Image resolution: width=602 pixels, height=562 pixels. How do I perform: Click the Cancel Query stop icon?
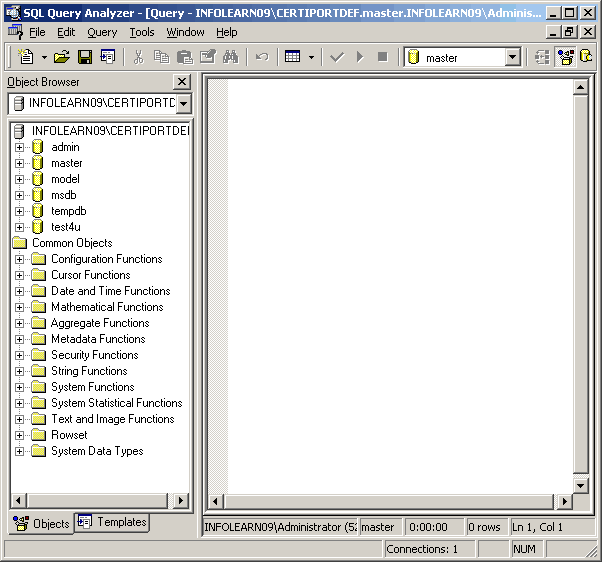click(382, 57)
